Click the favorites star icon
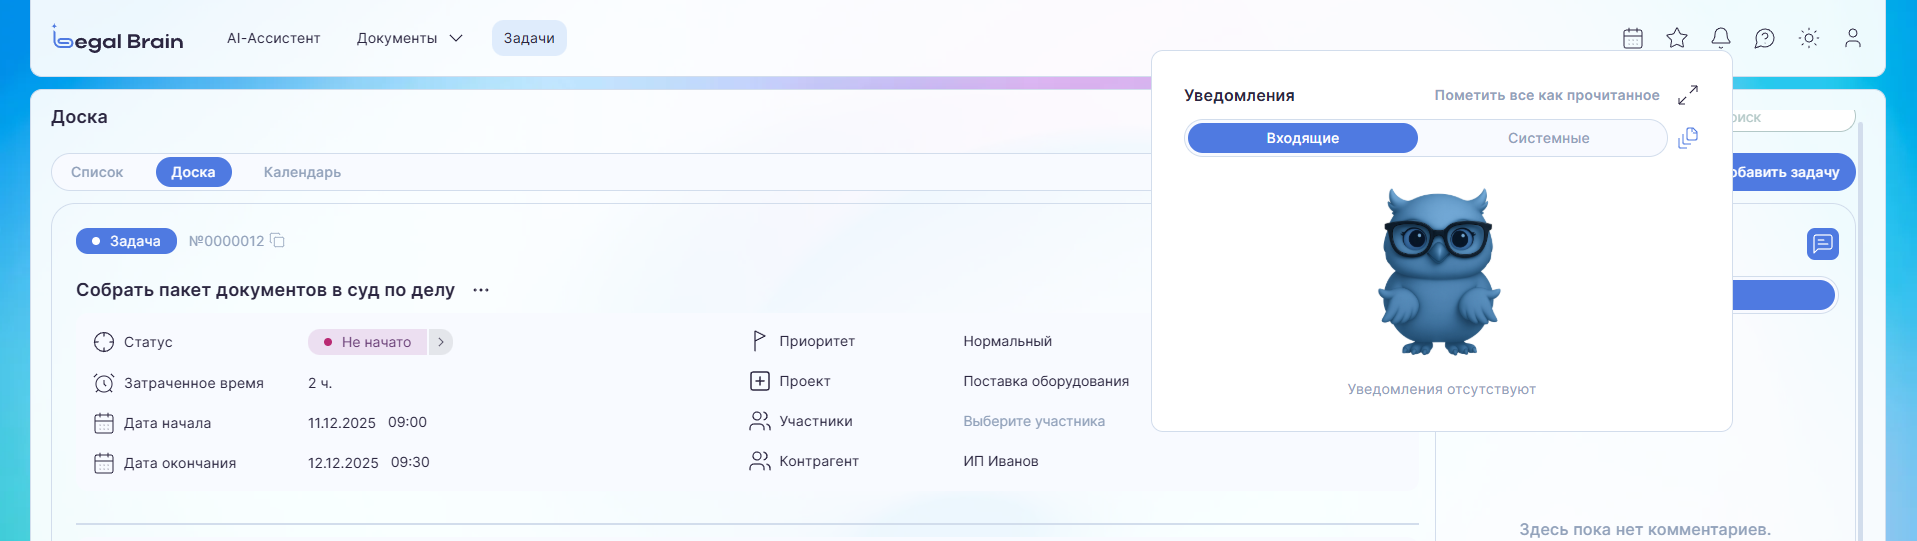1917x541 pixels. tap(1676, 38)
